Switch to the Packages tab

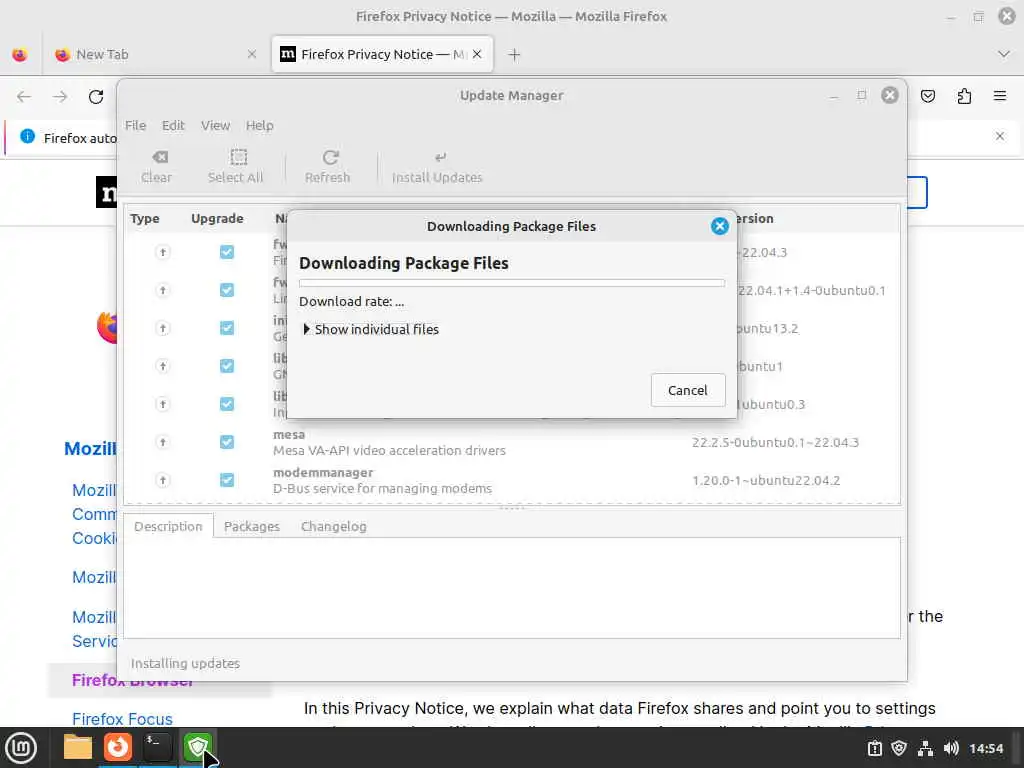tap(251, 526)
